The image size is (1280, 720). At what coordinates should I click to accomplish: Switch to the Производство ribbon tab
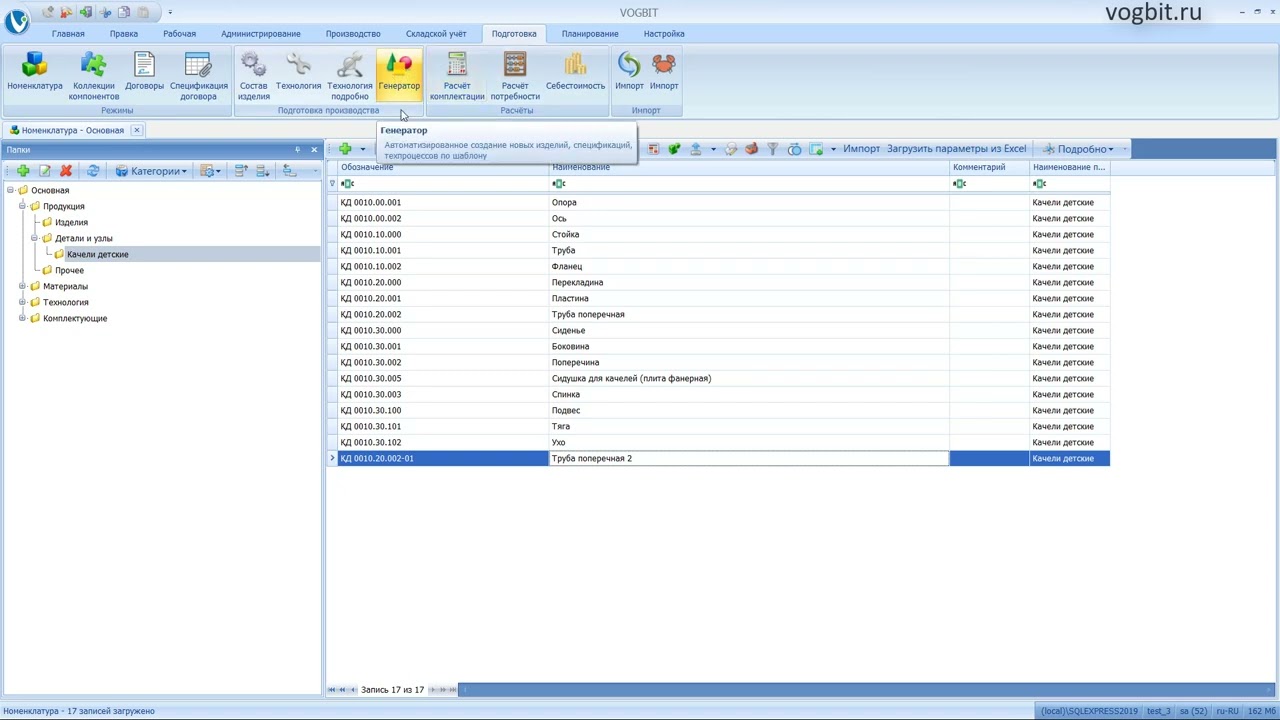pyautogui.click(x=353, y=34)
